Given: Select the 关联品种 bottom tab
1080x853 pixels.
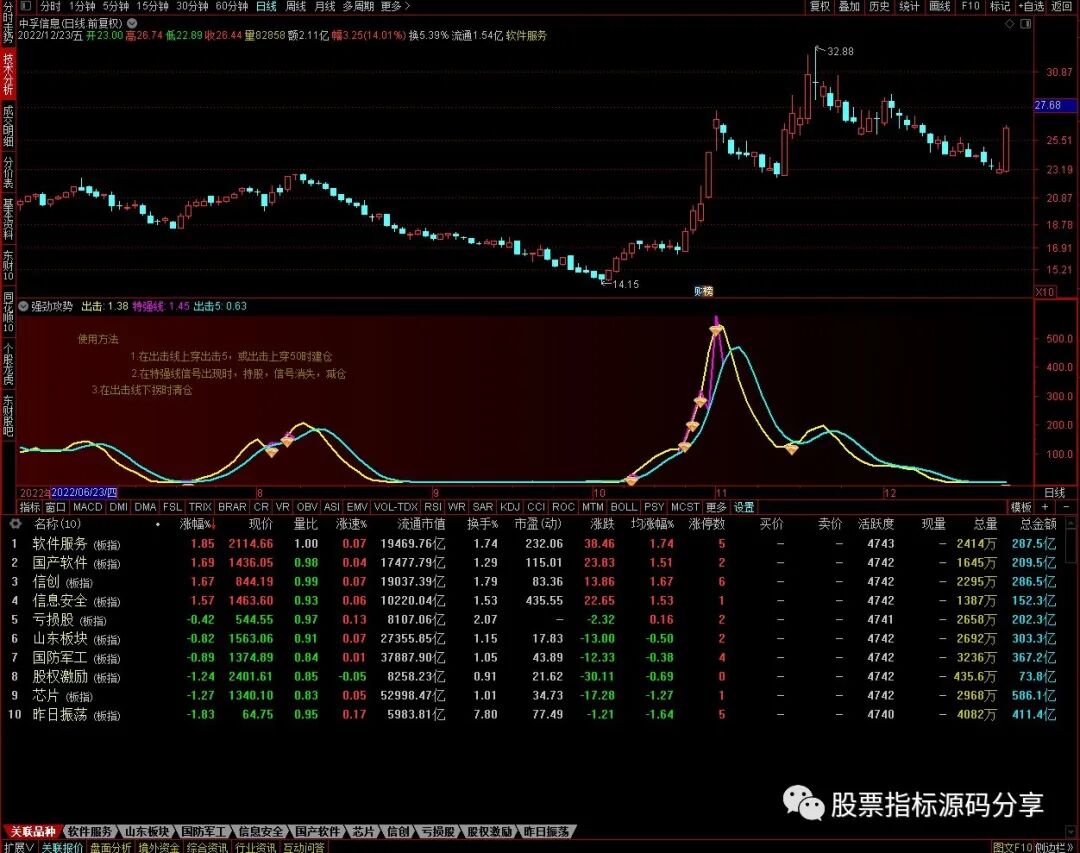Looking at the screenshot, I should tap(32, 832).
